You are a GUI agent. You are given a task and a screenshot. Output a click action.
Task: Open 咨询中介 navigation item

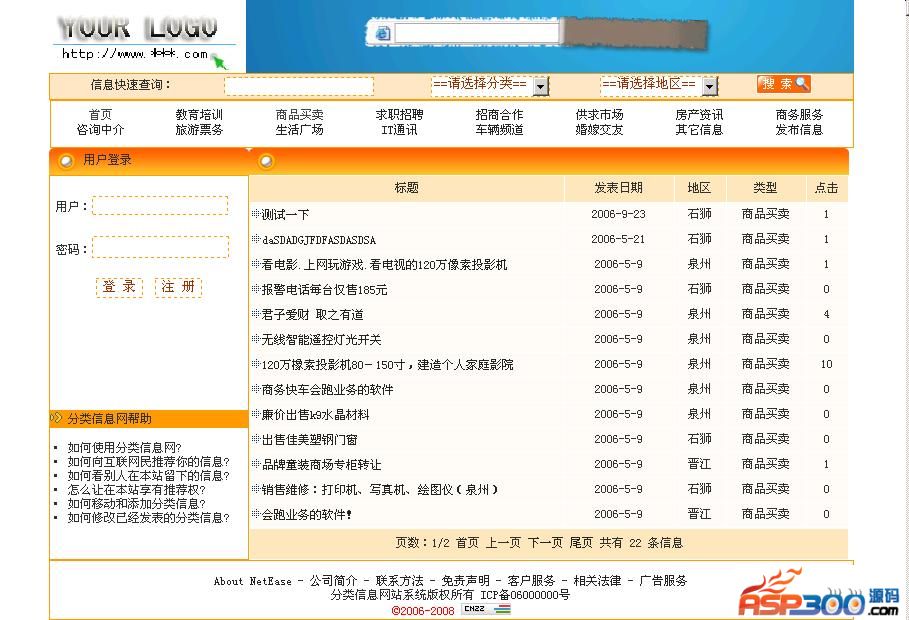click(x=100, y=129)
